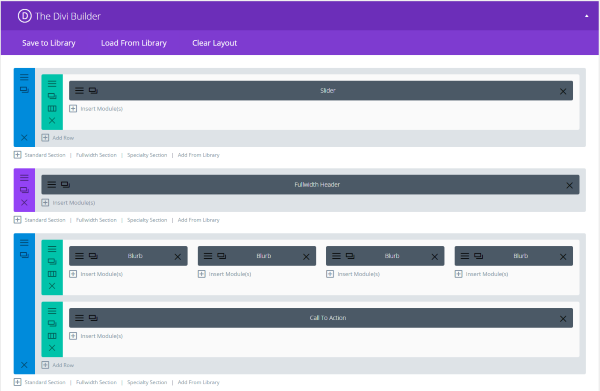
Task: Insert Module(s) below the fourth Blurb
Action: click(481, 274)
